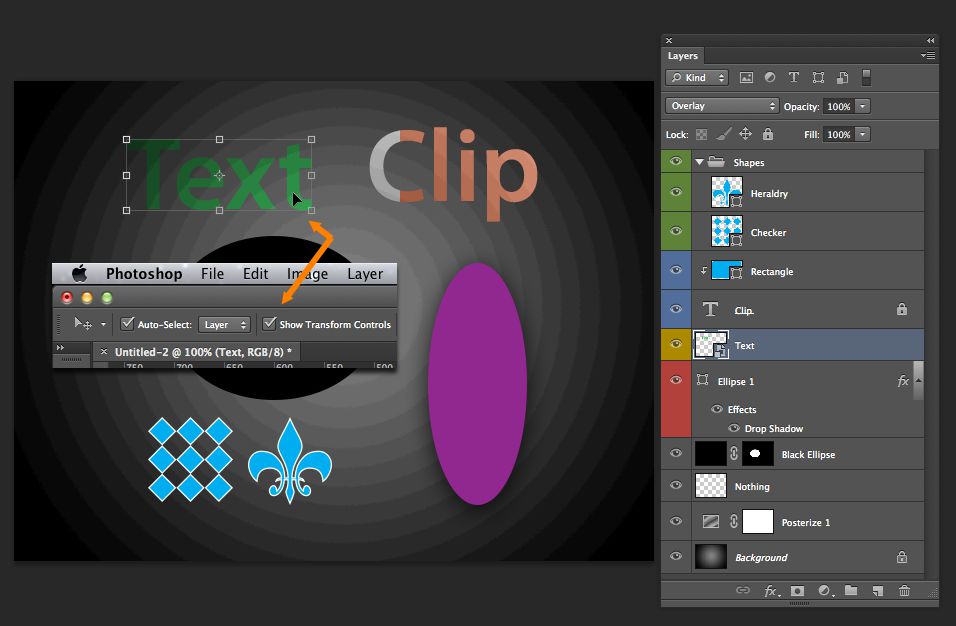Click the pixel layer filter icon

(x=746, y=78)
